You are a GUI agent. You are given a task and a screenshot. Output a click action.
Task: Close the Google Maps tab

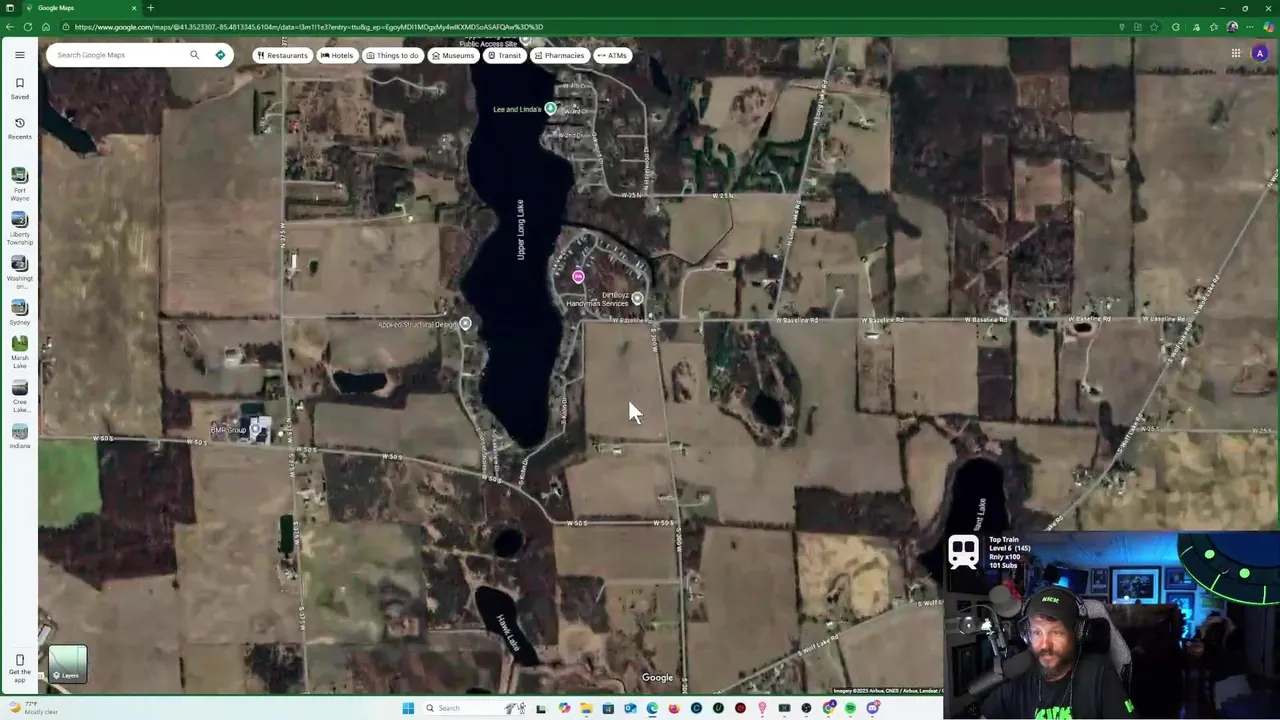pyautogui.click(x=134, y=8)
